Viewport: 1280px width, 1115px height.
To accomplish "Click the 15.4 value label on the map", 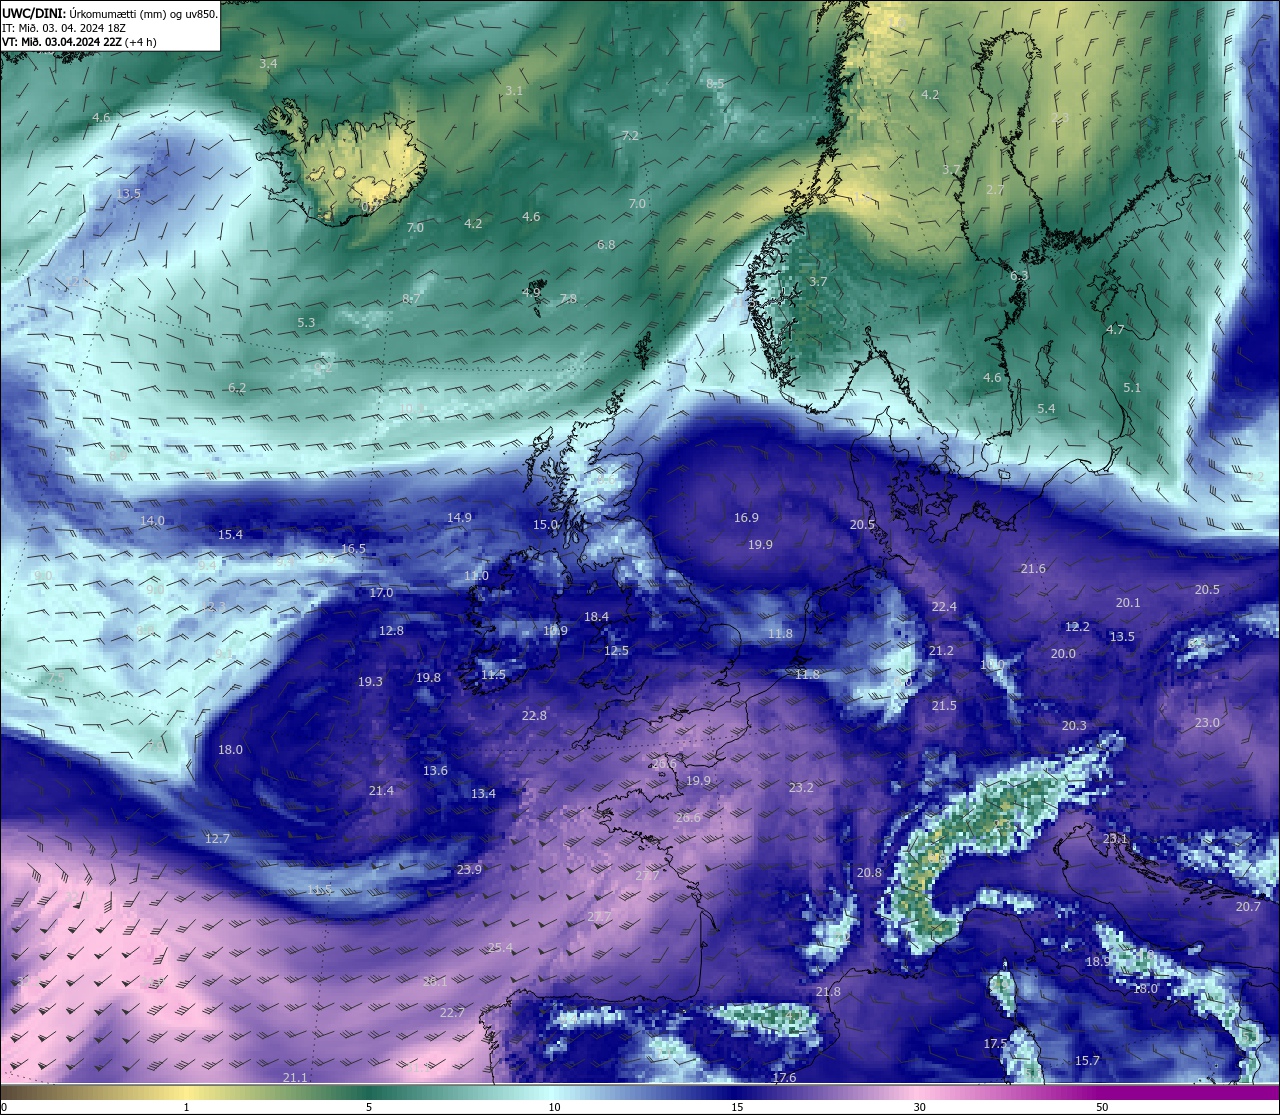I will coord(230,535).
